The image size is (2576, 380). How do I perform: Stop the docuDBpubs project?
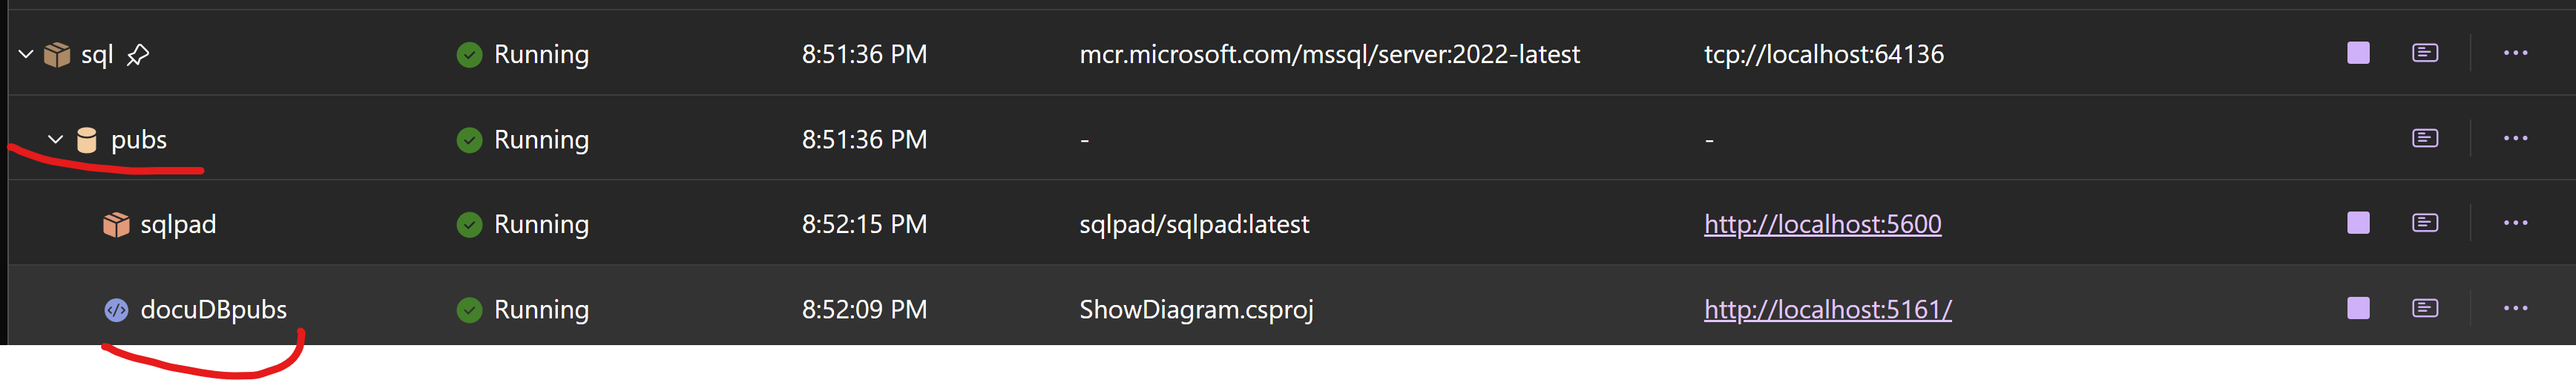pyautogui.click(x=2358, y=308)
